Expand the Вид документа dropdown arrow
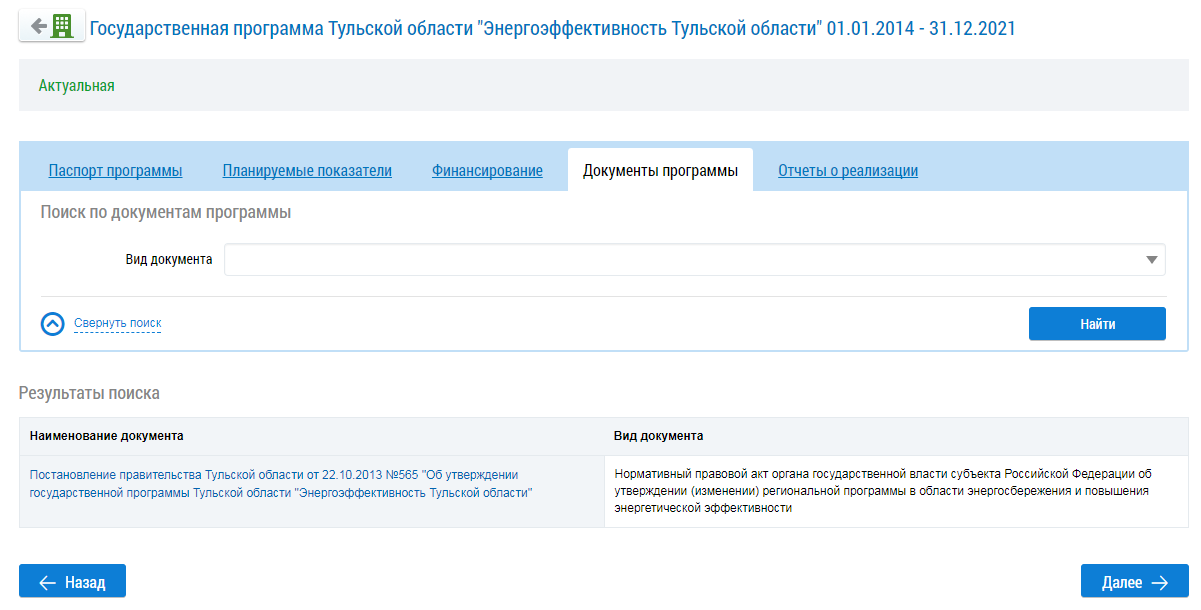 [1151, 260]
